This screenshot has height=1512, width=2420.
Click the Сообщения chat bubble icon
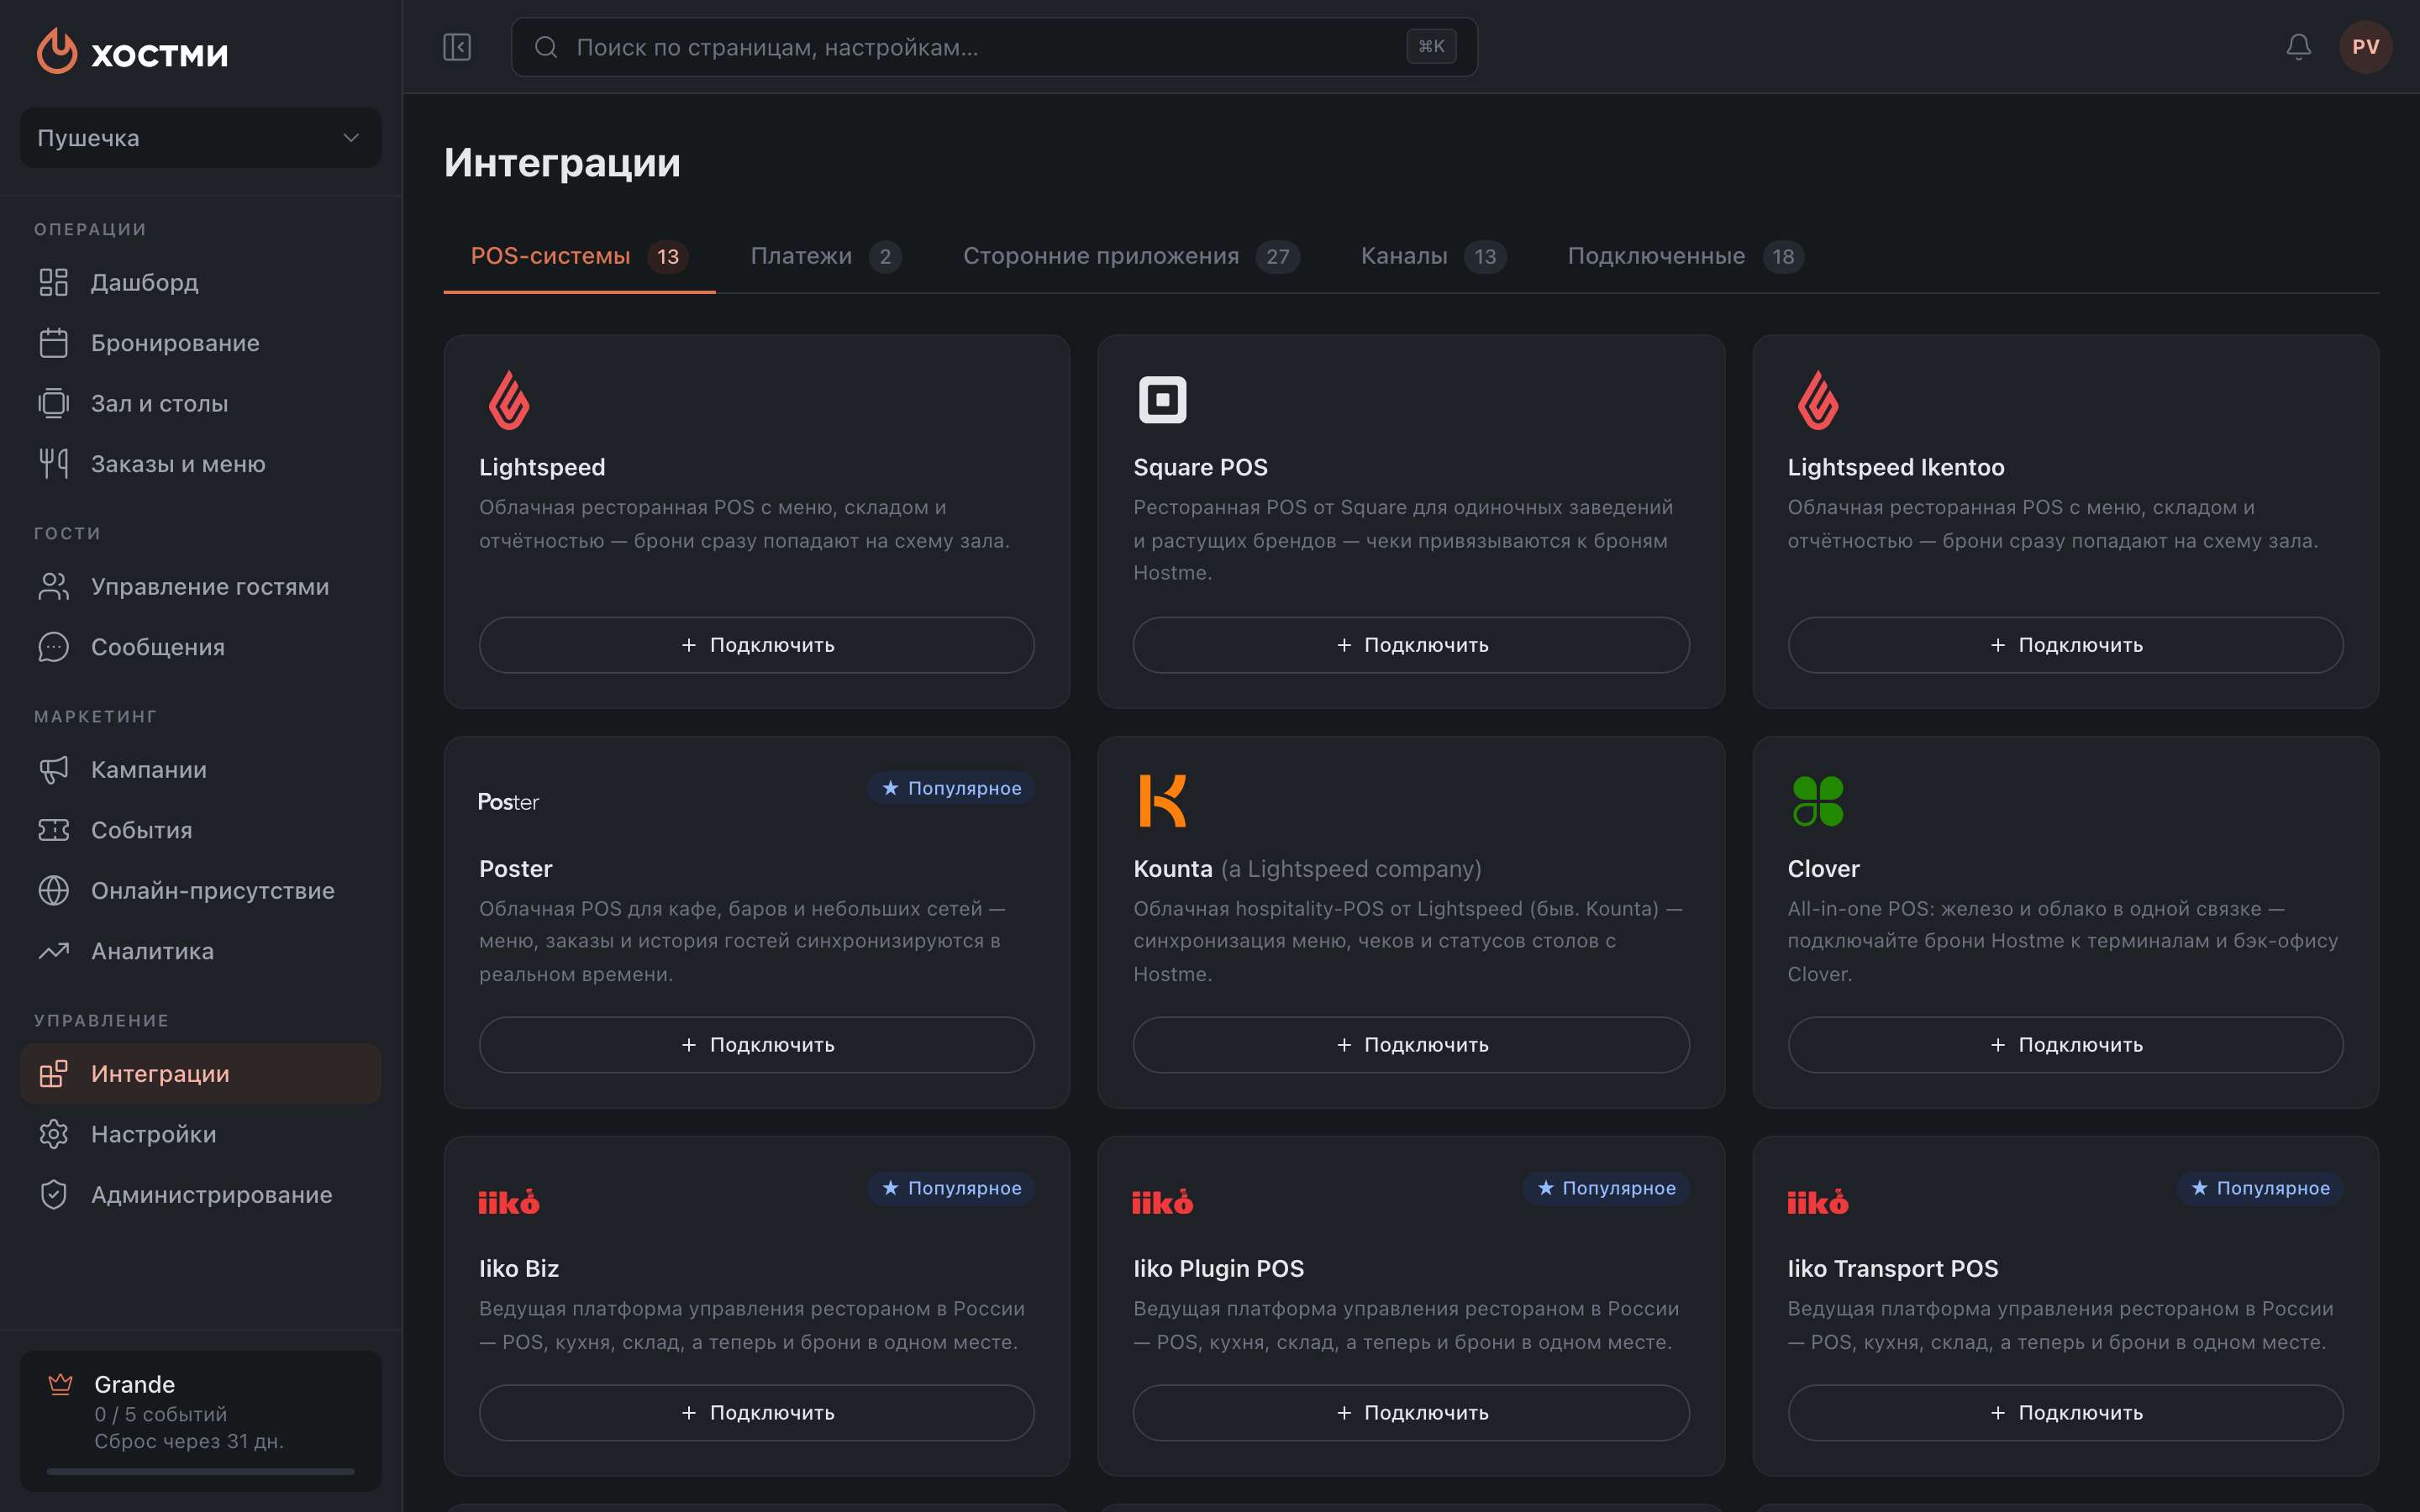54,647
